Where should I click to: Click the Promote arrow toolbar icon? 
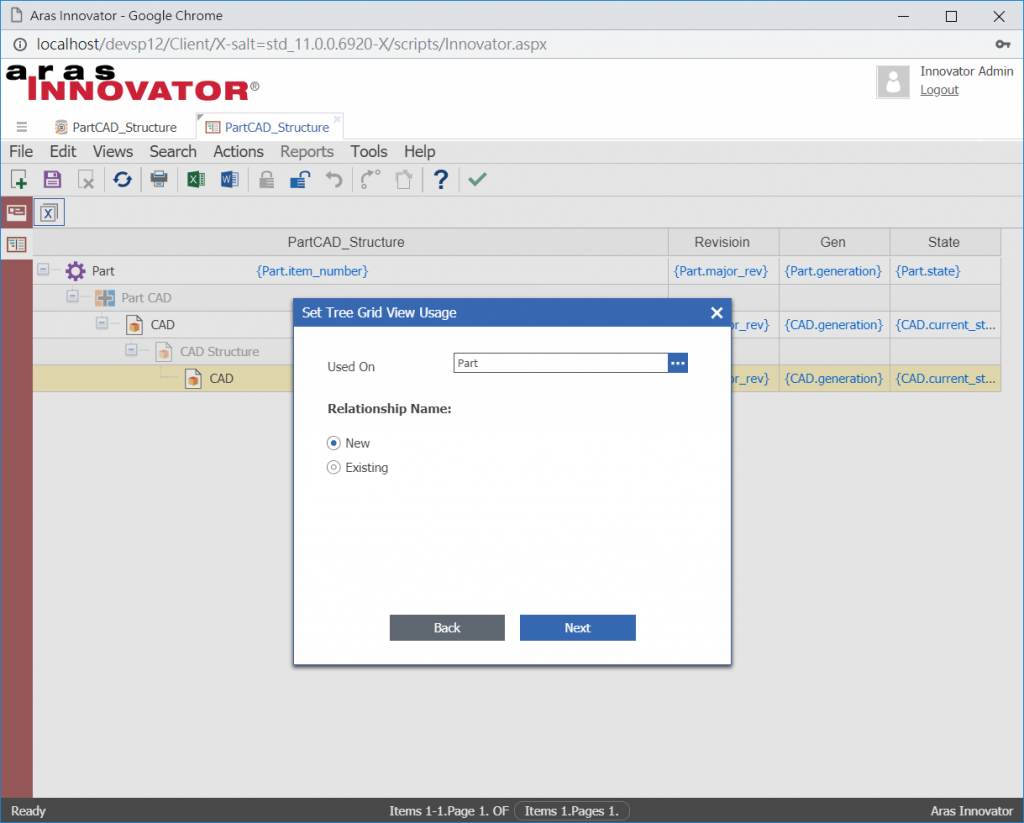(370, 179)
